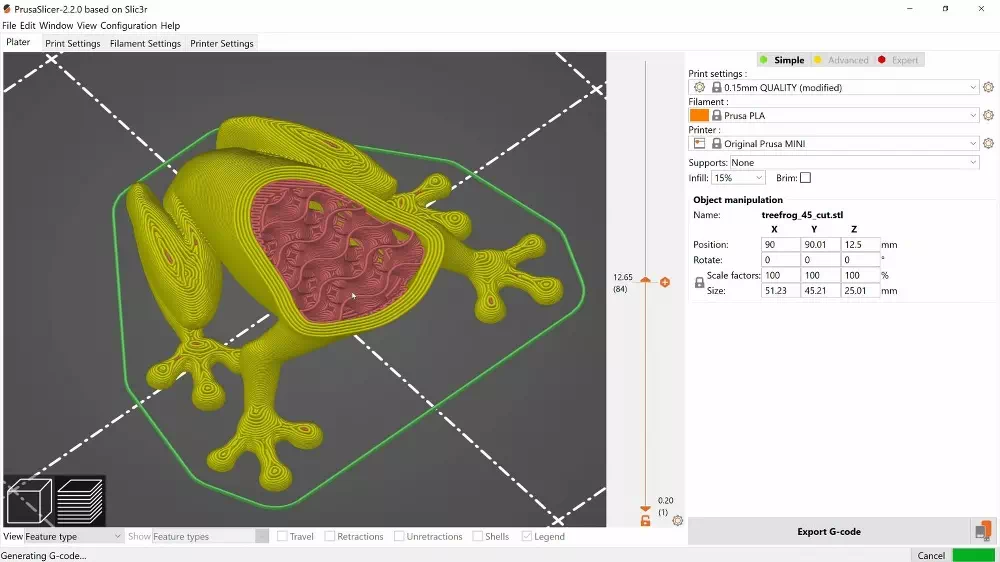Open the gear icon beside Print settings preset
The image size is (1000, 562).
pyautogui.click(x=988, y=88)
